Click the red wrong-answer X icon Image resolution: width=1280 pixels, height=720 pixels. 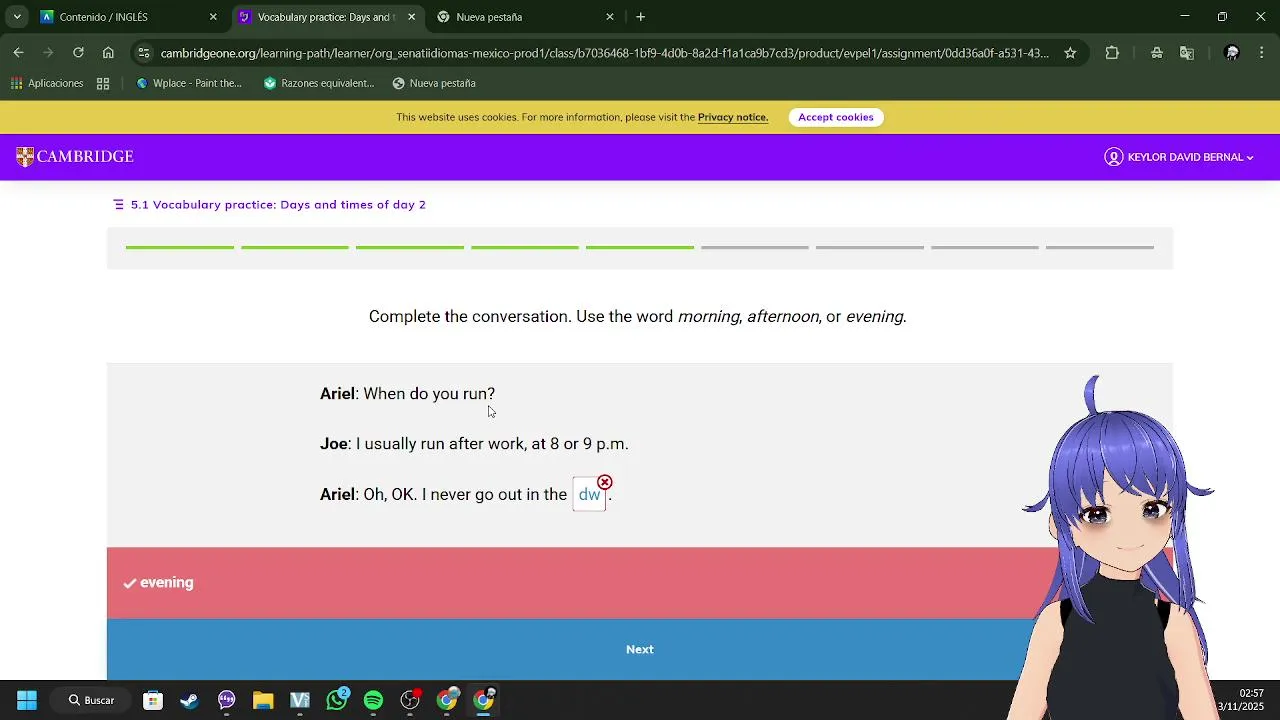[605, 483]
